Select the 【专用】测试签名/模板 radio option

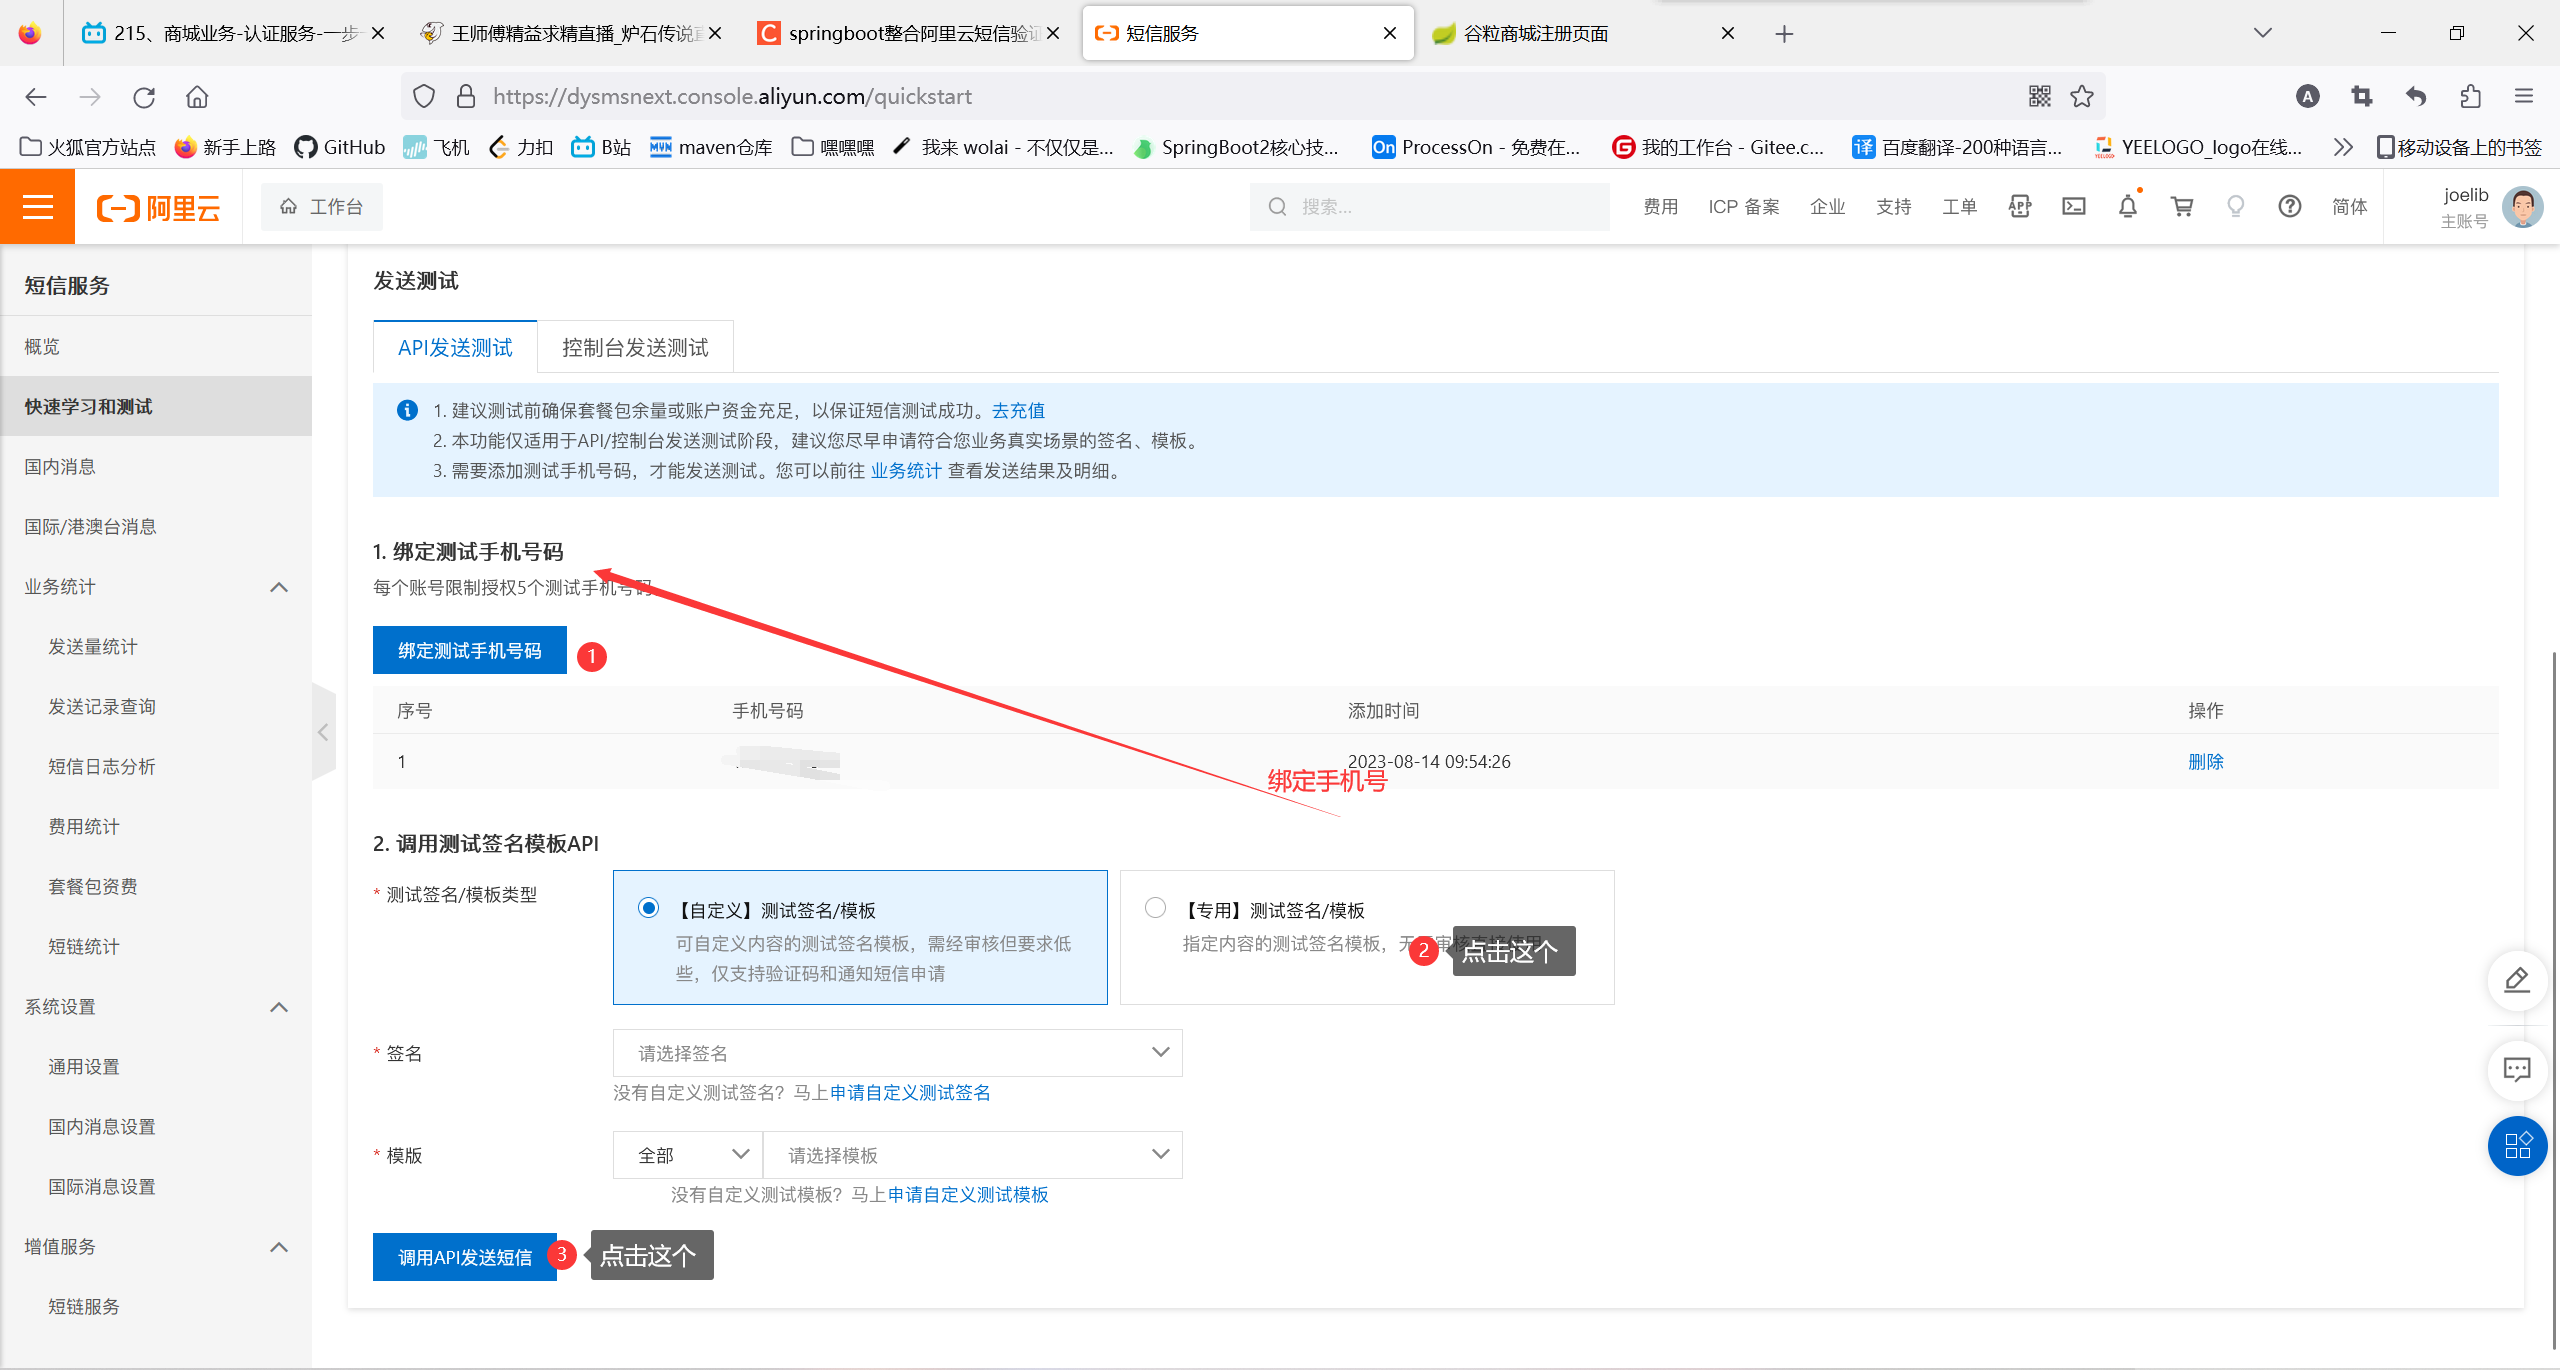pyautogui.click(x=1155, y=908)
